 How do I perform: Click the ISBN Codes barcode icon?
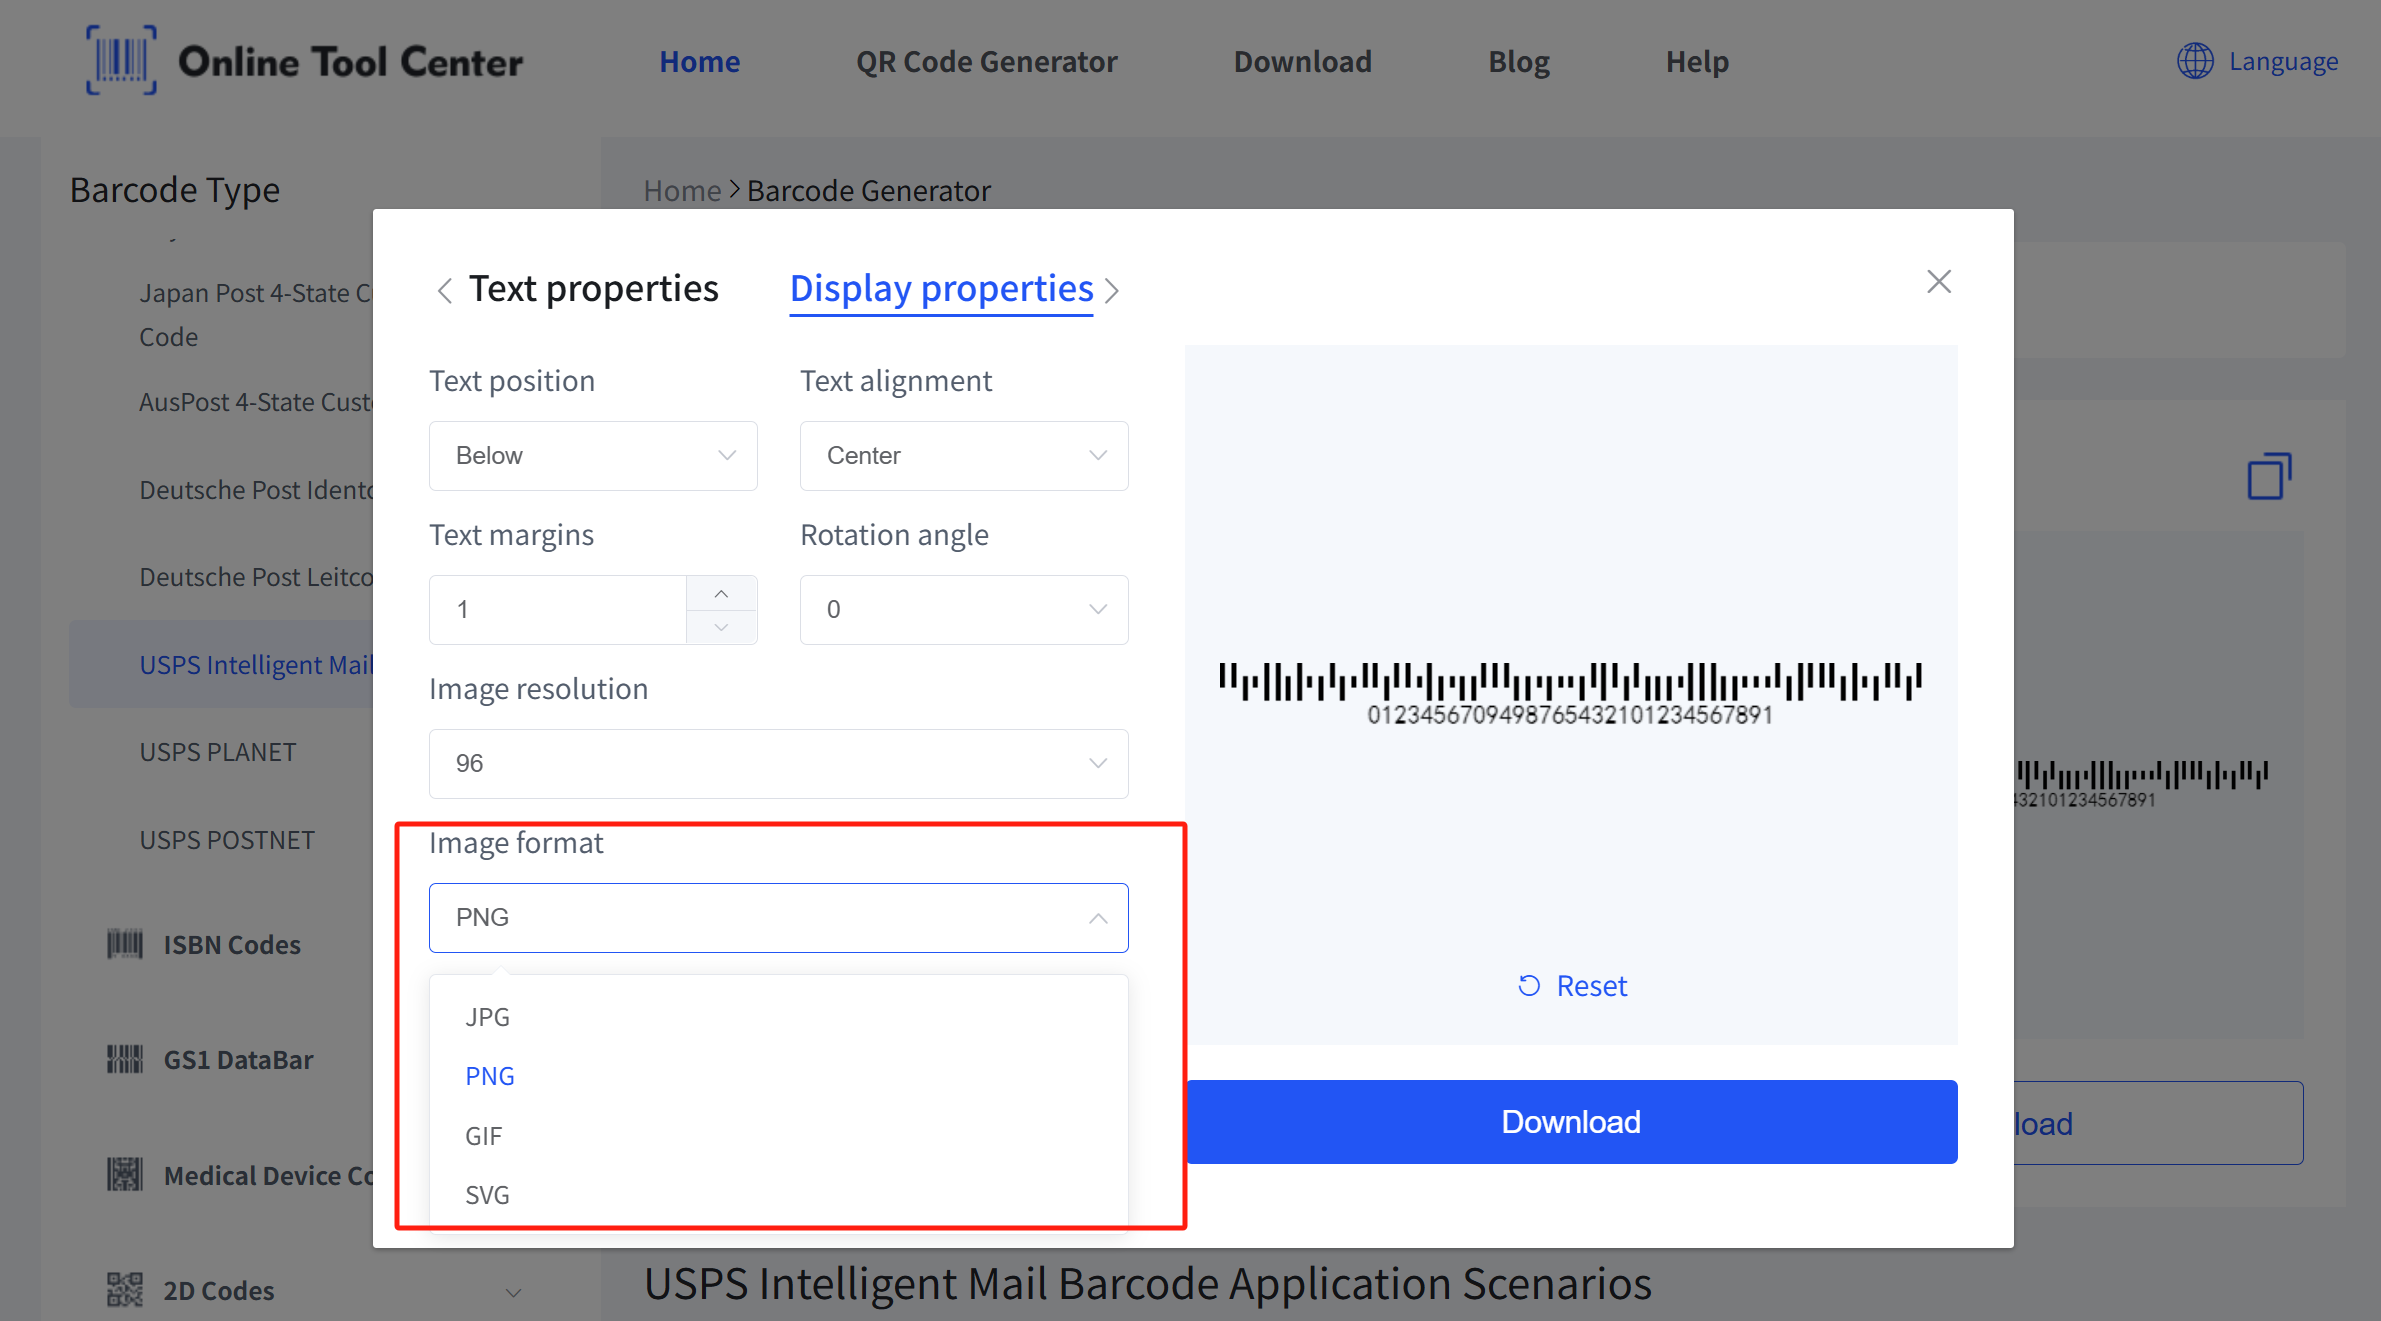tap(125, 944)
